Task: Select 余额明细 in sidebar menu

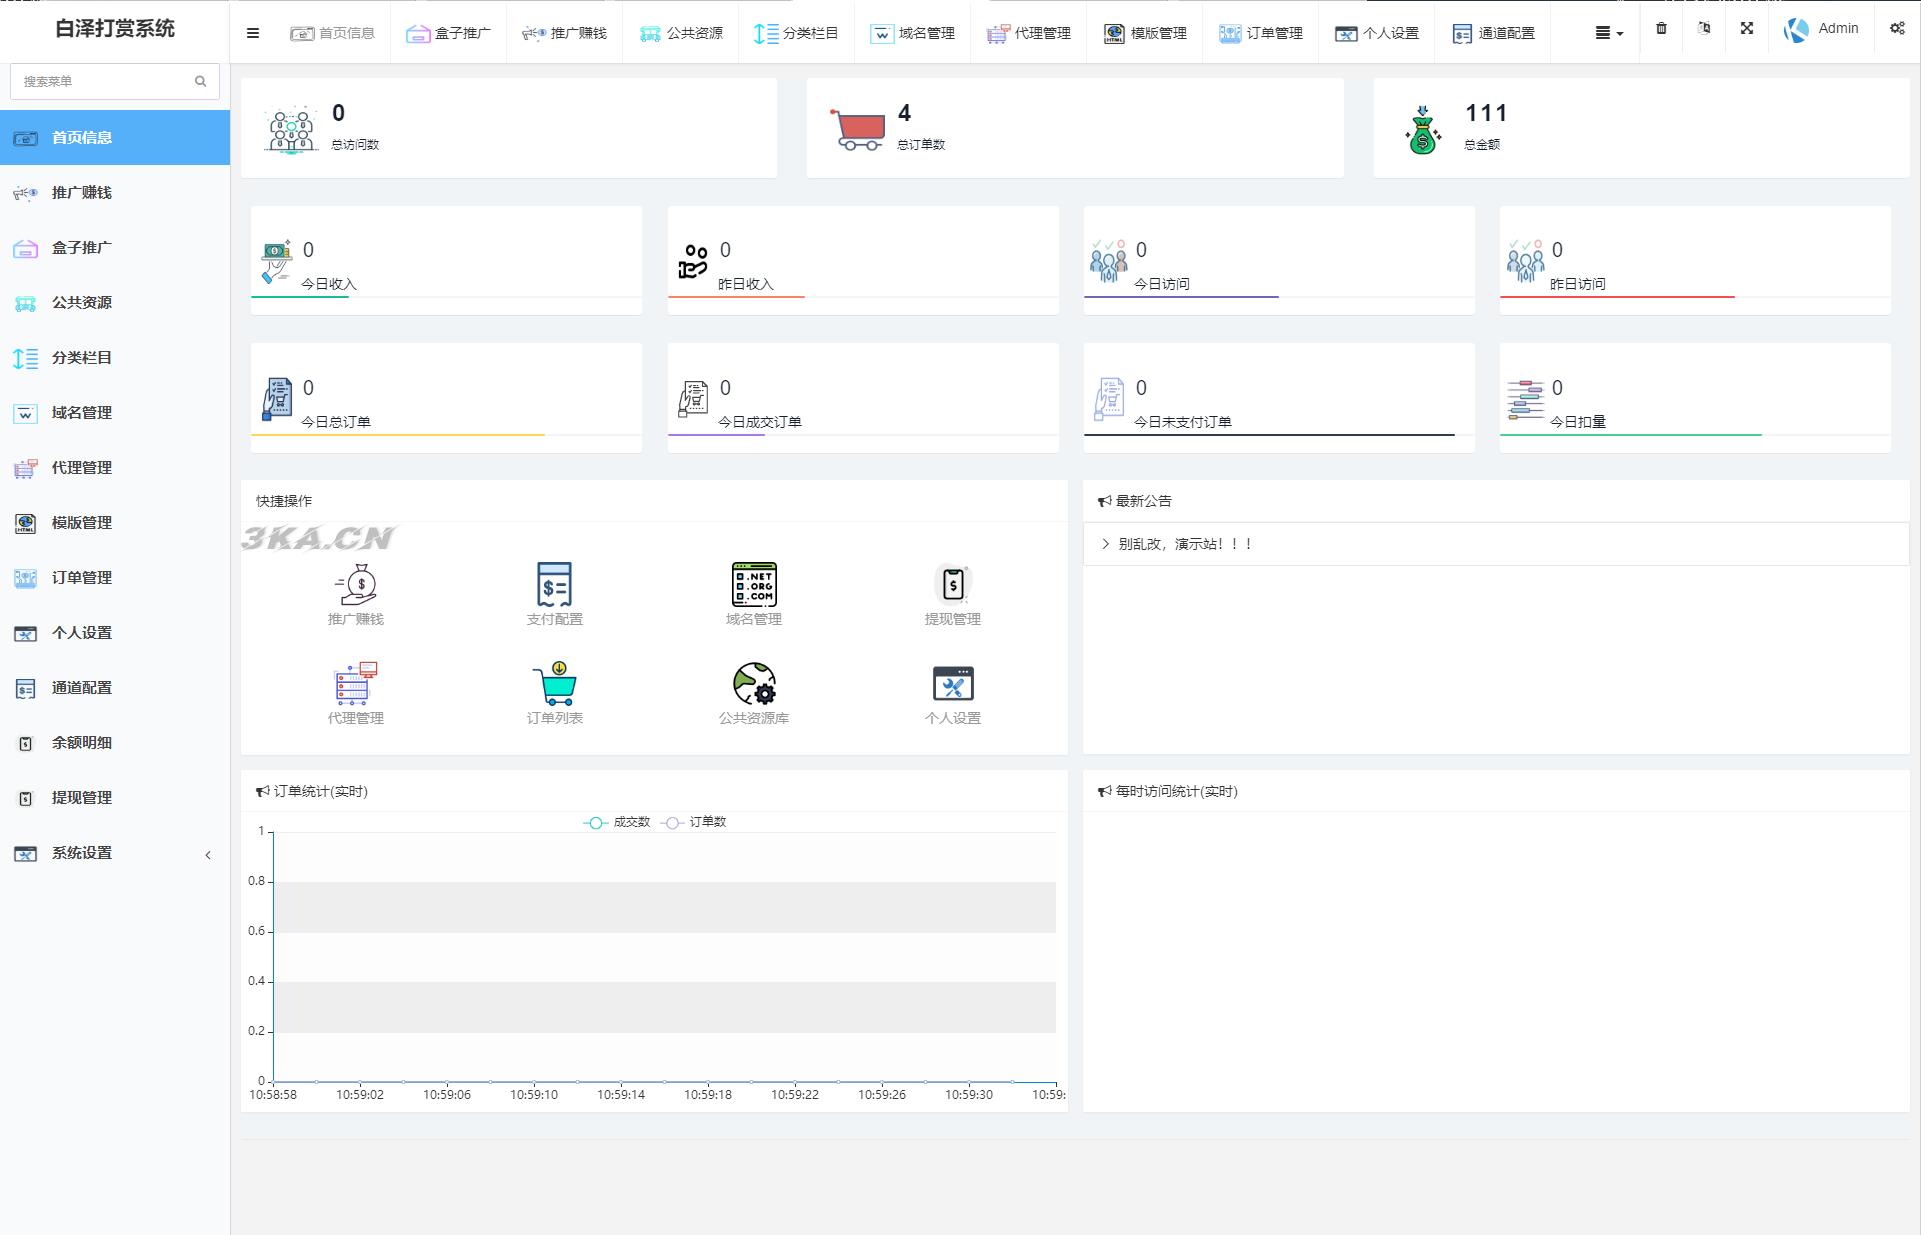Action: coord(82,743)
